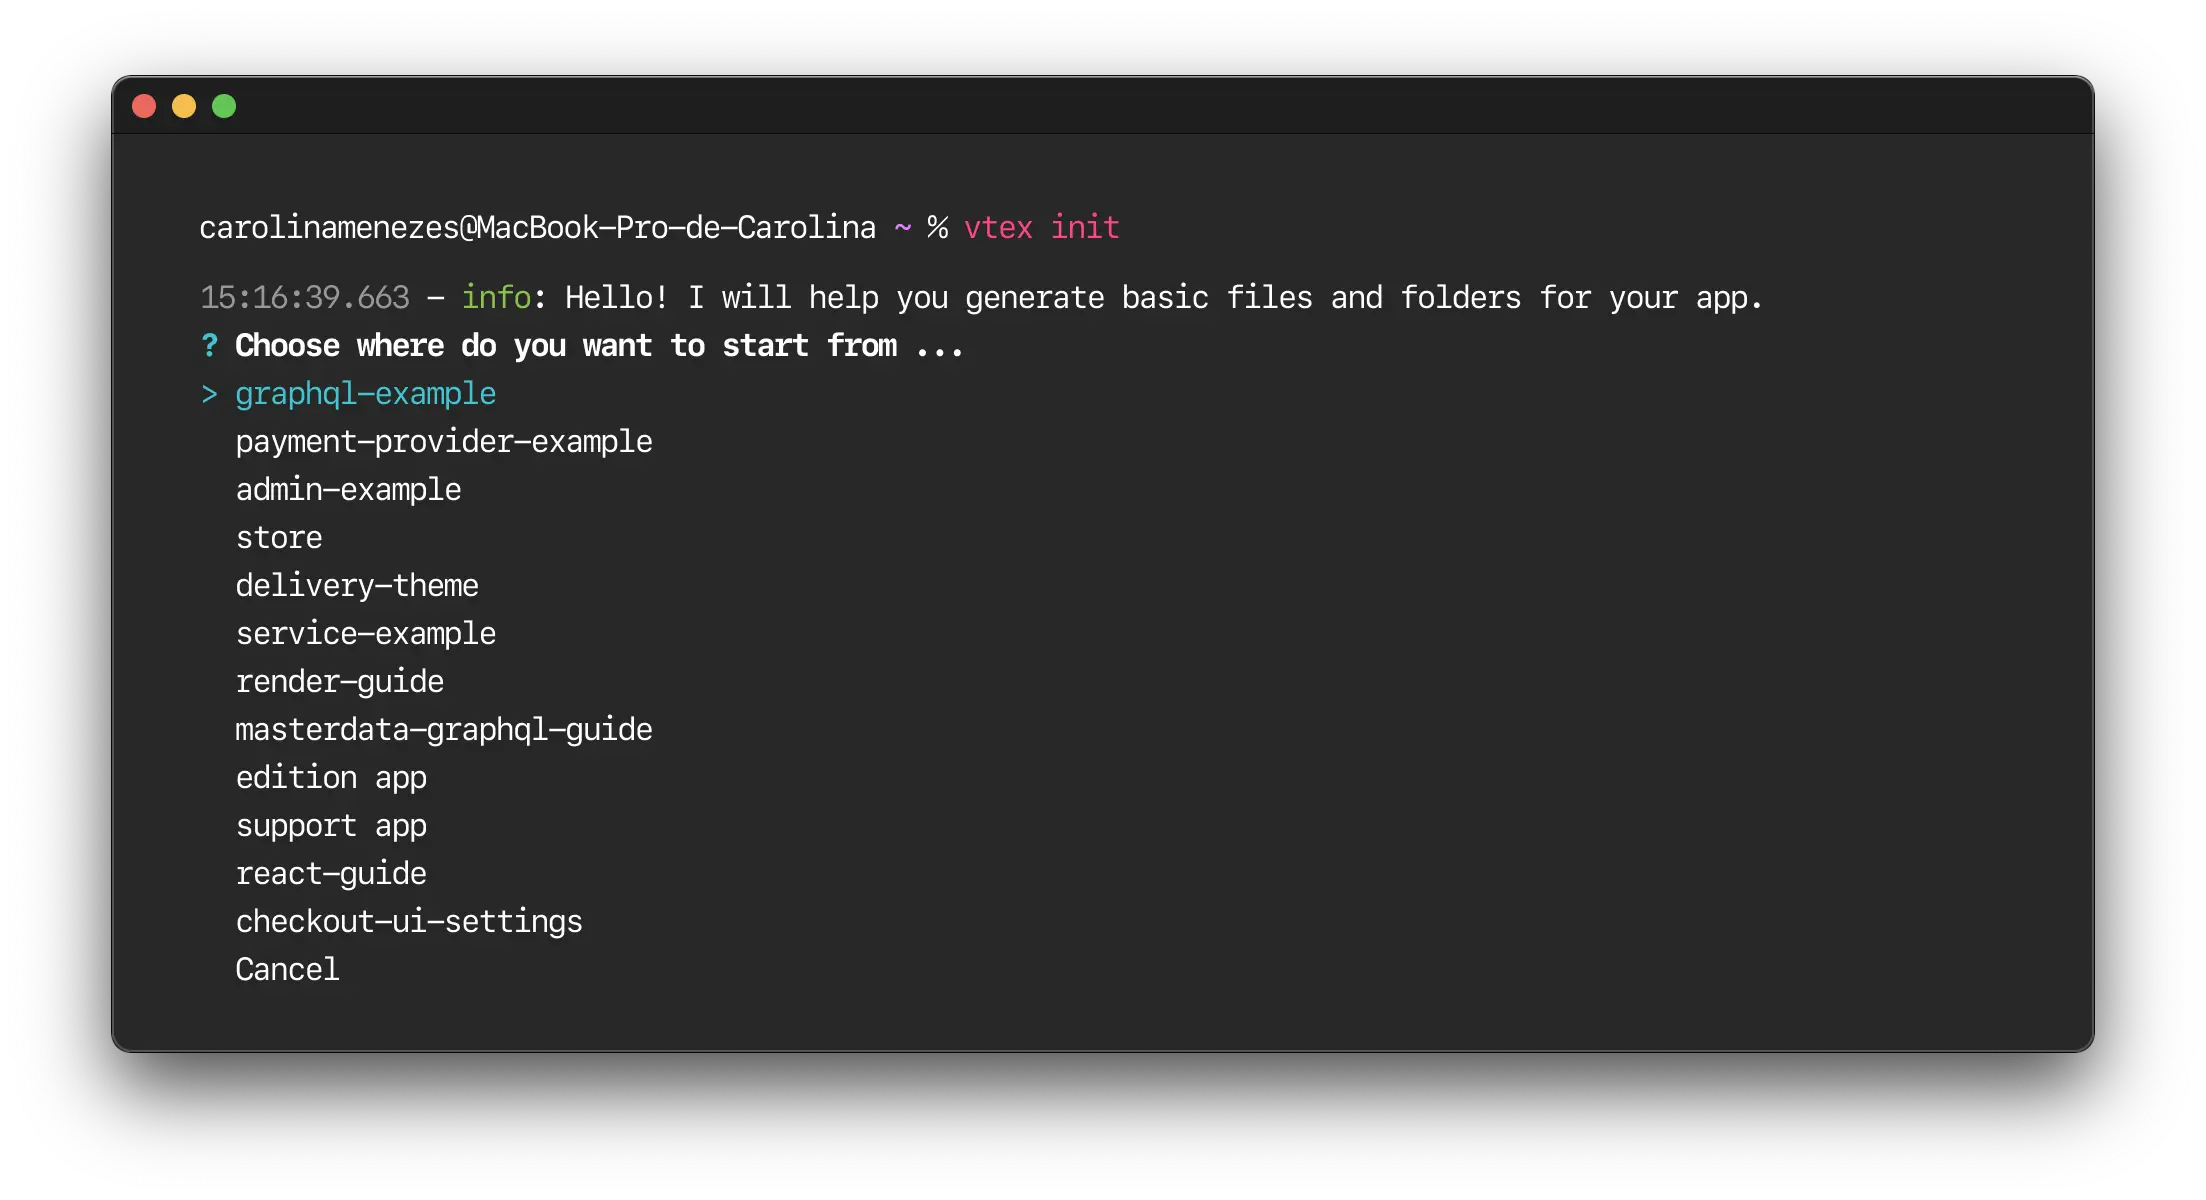The image size is (2206, 1200).
Task: Choose the edition app template
Action: click(x=331, y=777)
